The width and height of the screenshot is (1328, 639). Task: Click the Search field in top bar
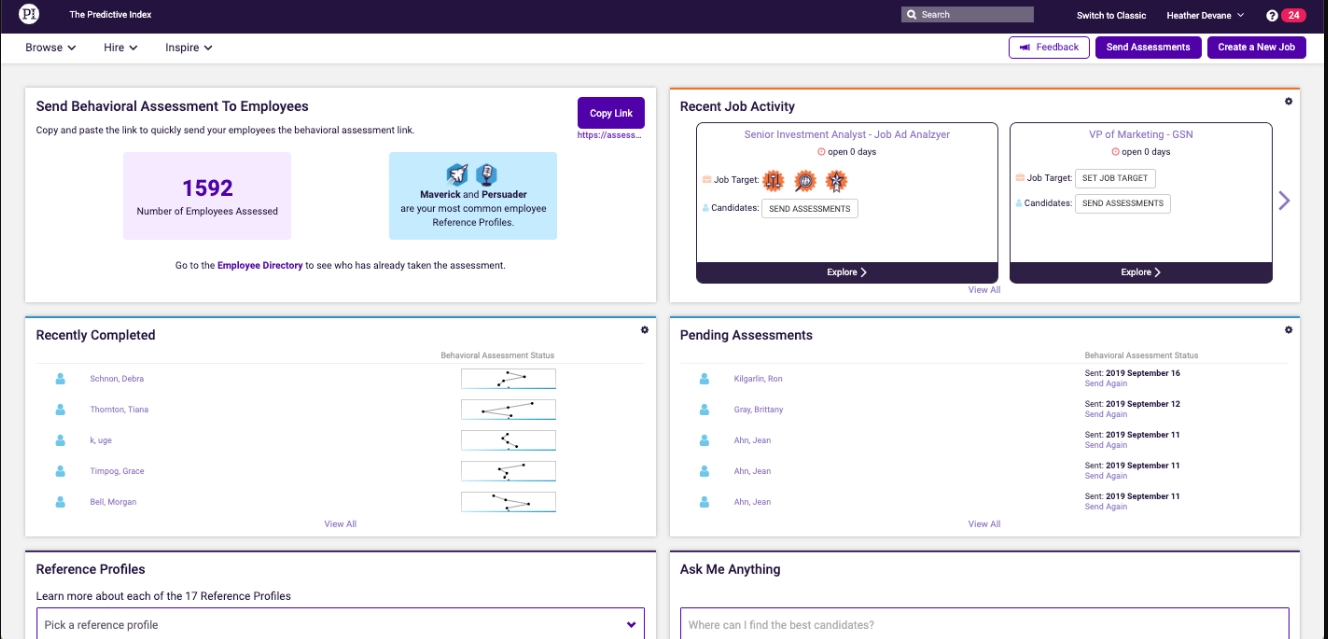coord(967,15)
